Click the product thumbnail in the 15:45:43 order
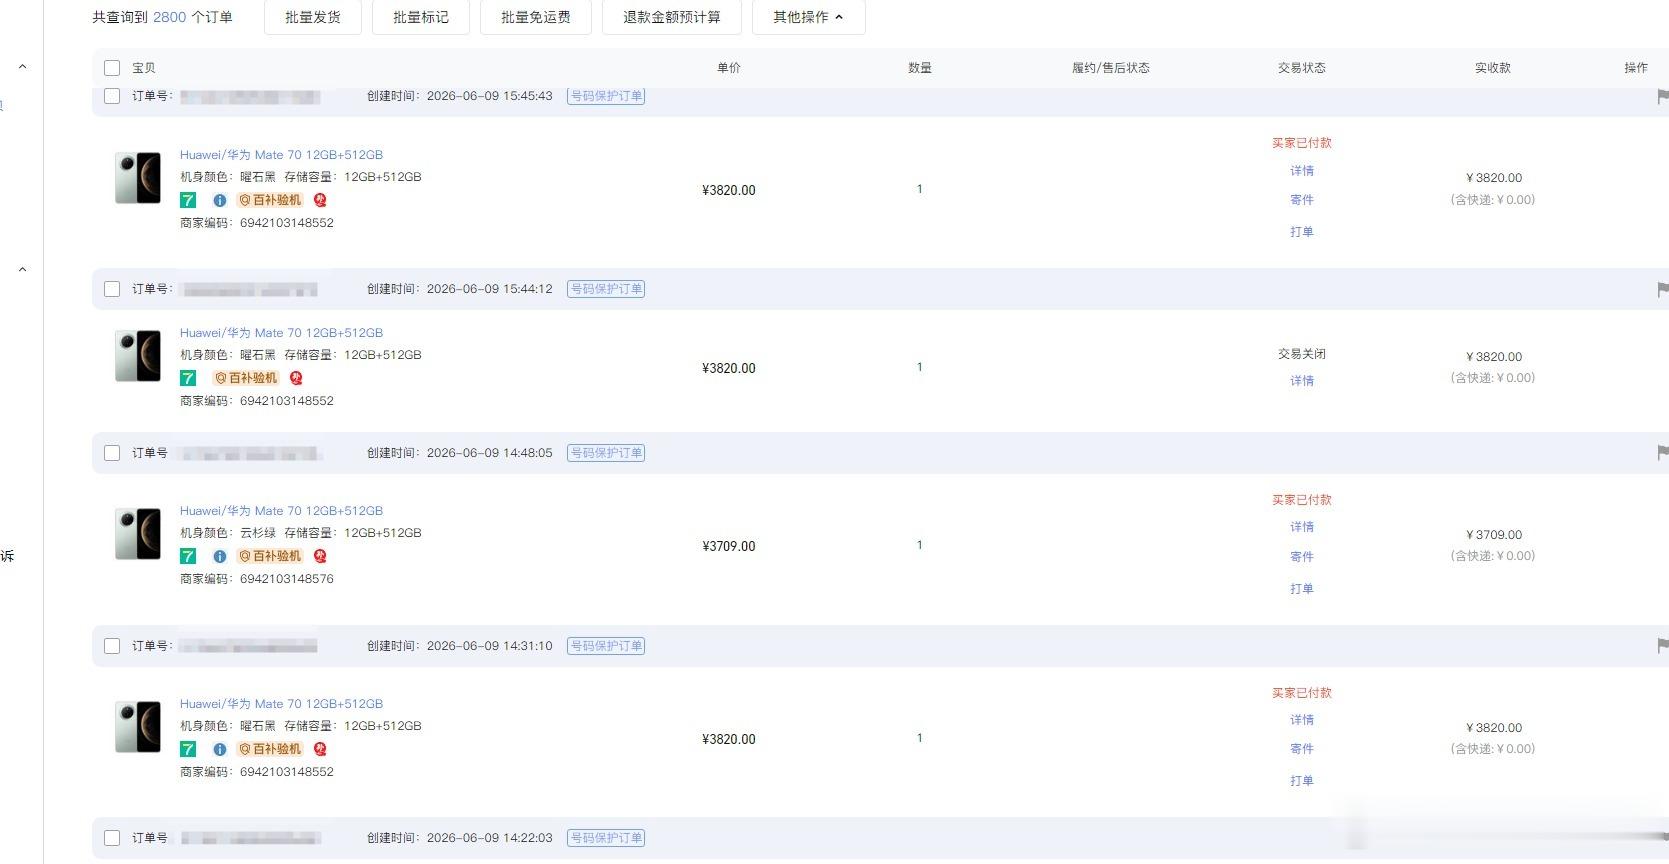 (138, 178)
